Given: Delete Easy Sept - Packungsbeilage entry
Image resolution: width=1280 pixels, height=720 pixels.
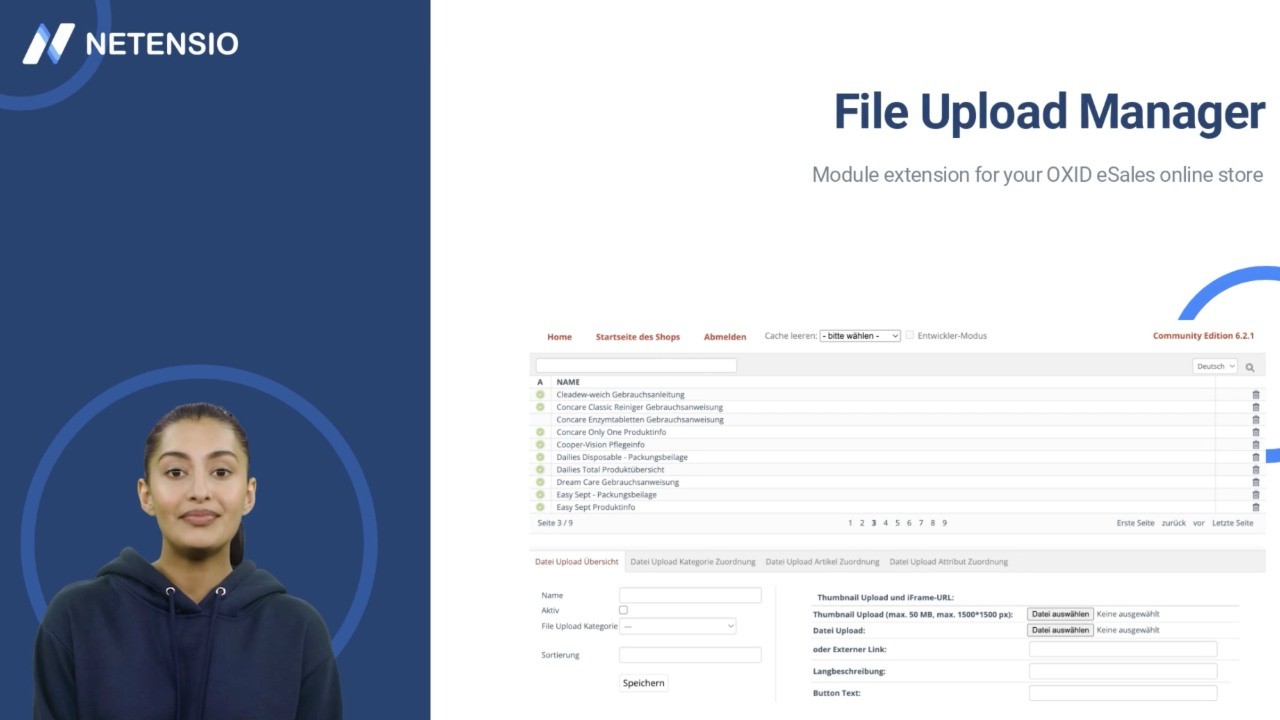Looking at the screenshot, I should pyautogui.click(x=1256, y=495).
